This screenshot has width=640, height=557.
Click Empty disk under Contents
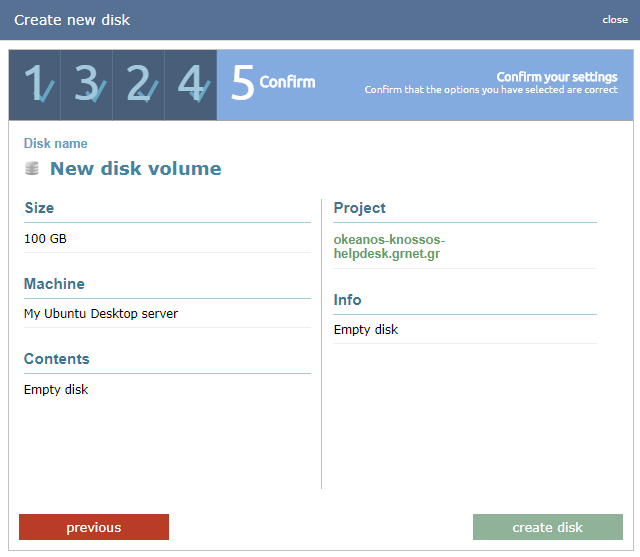[x=56, y=390]
